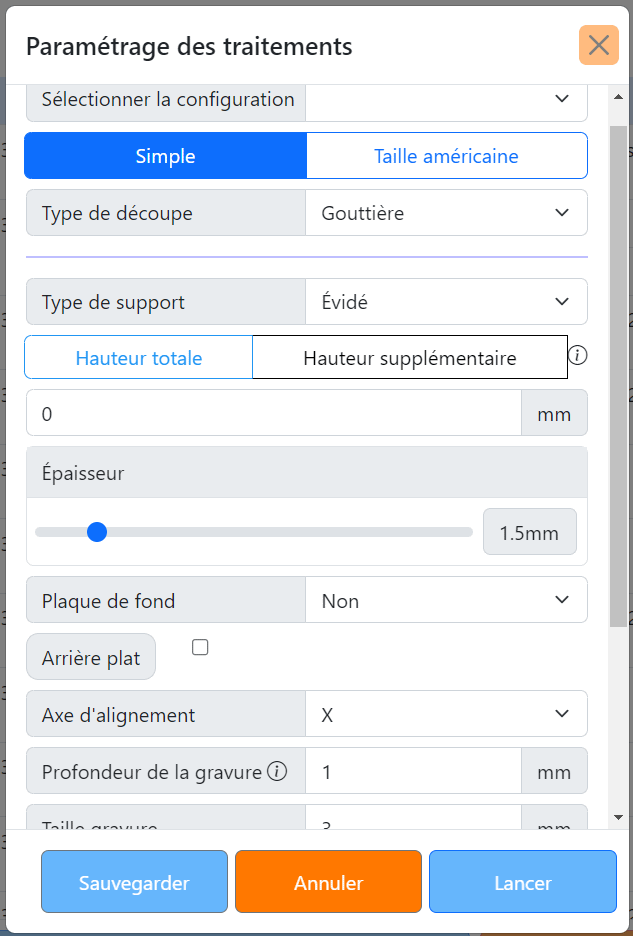Switch to Hauteur supplémentaire mode
Screen dimensions: 633x936
coord(409,356)
